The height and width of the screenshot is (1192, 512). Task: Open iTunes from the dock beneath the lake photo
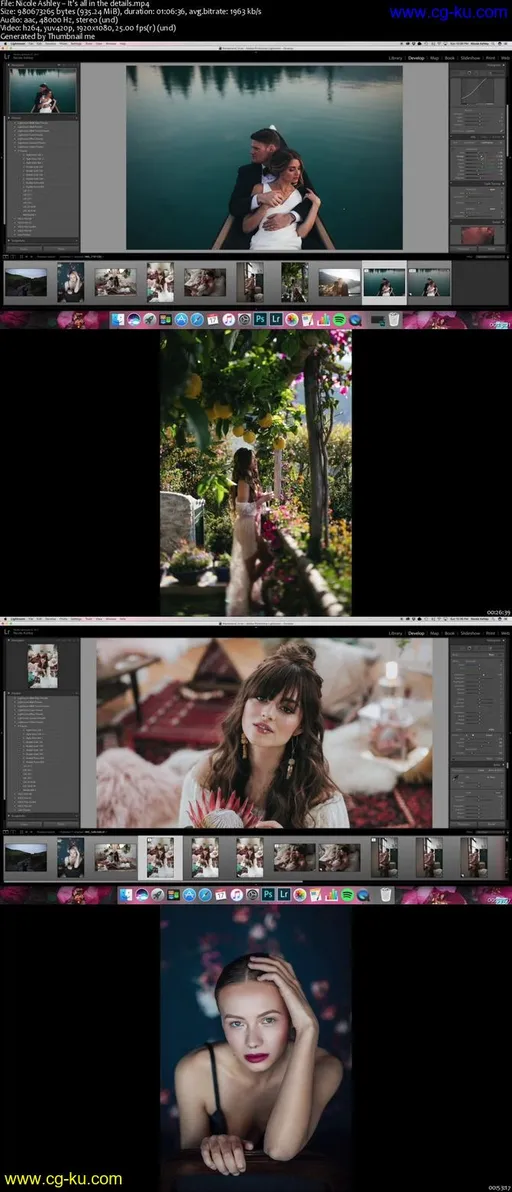coord(228,319)
